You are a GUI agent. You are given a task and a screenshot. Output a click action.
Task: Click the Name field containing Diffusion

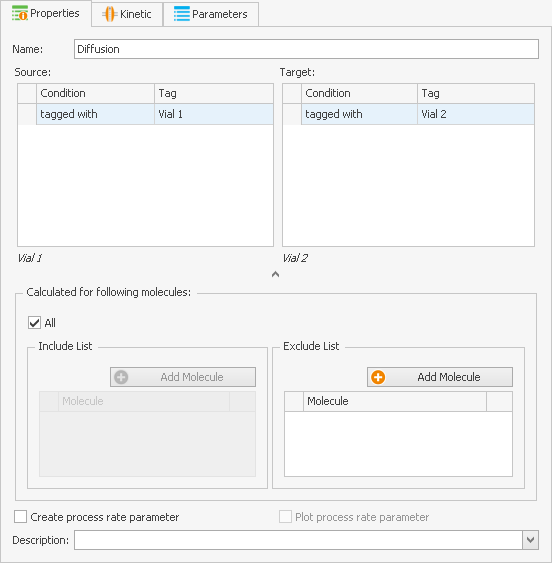[x=306, y=49]
